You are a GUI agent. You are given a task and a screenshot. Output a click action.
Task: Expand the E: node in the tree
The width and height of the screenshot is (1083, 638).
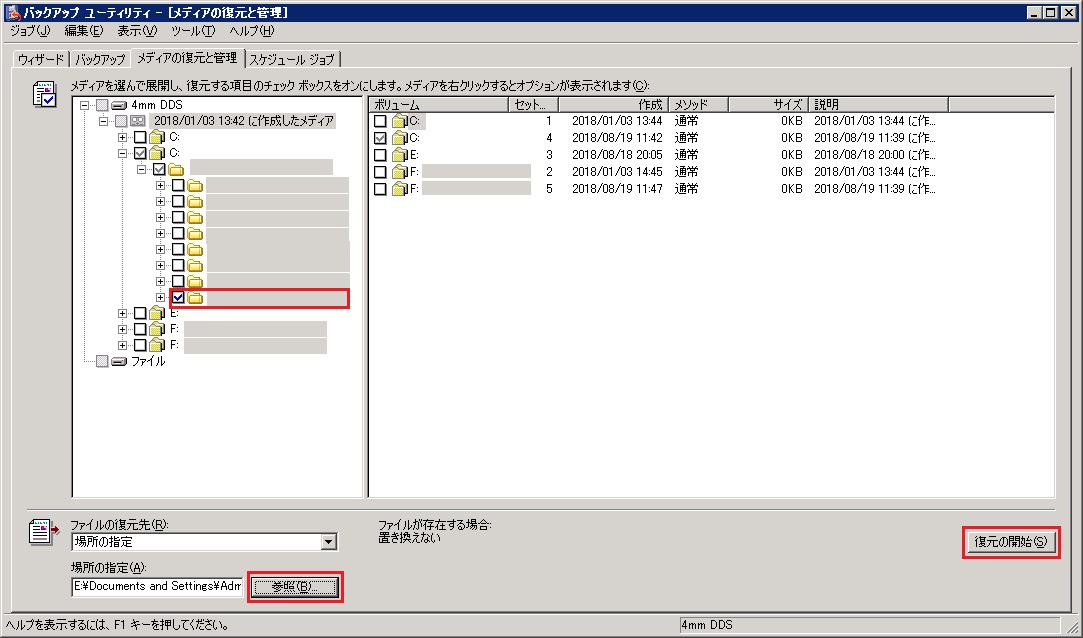click(x=123, y=313)
